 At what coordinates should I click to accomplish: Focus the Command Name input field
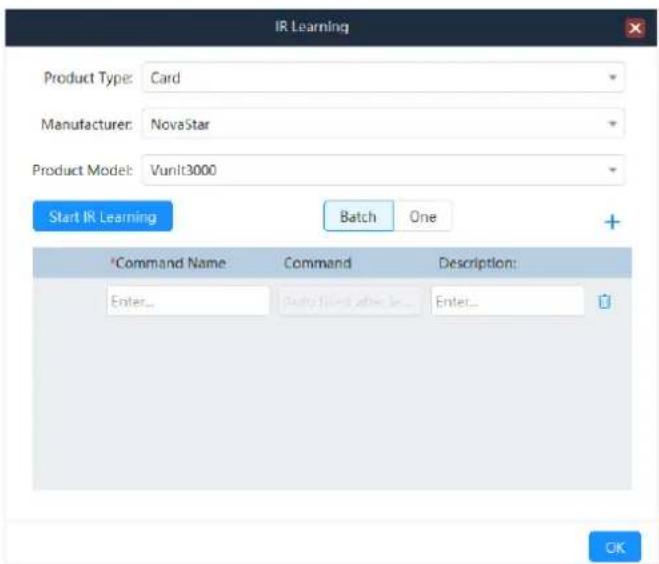188,301
